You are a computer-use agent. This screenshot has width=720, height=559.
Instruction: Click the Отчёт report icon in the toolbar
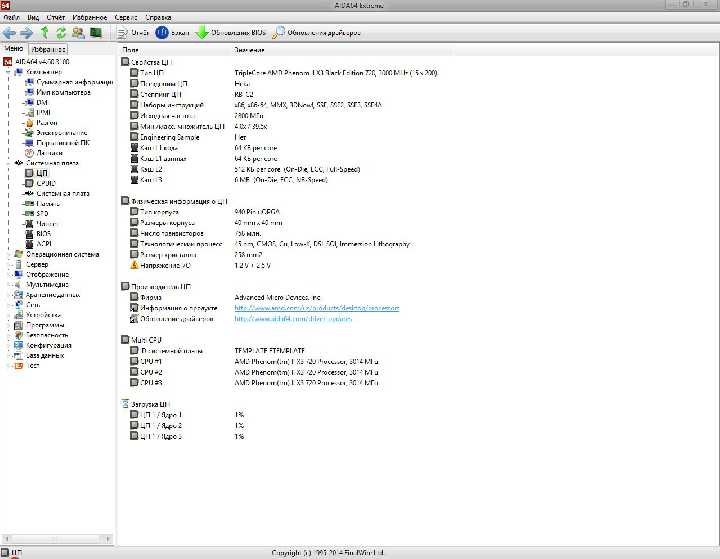pyautogui.click(x=132, y=33)
